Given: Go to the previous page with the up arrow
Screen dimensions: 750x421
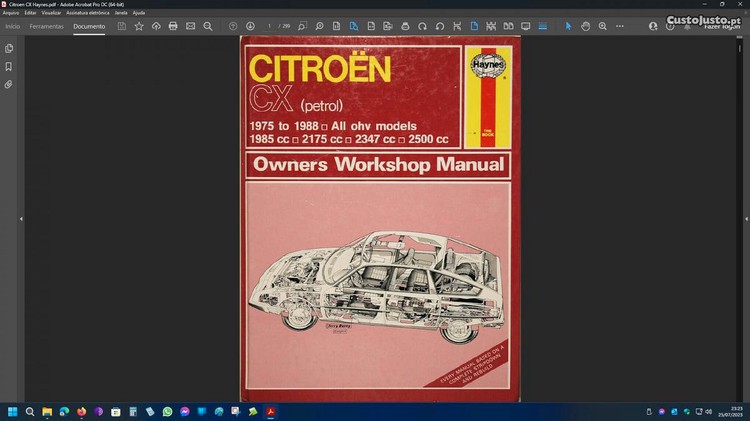Looking at the screenshot, I should tap(233, 26).
